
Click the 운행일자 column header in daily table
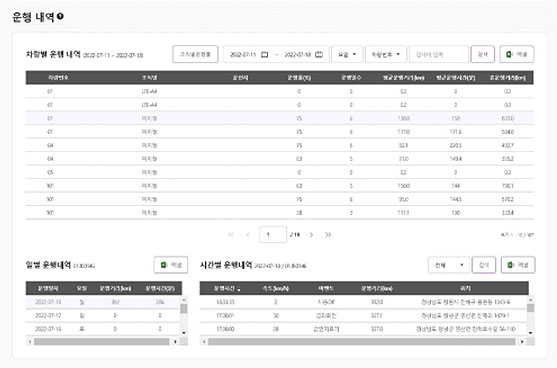tap(48, 288)
